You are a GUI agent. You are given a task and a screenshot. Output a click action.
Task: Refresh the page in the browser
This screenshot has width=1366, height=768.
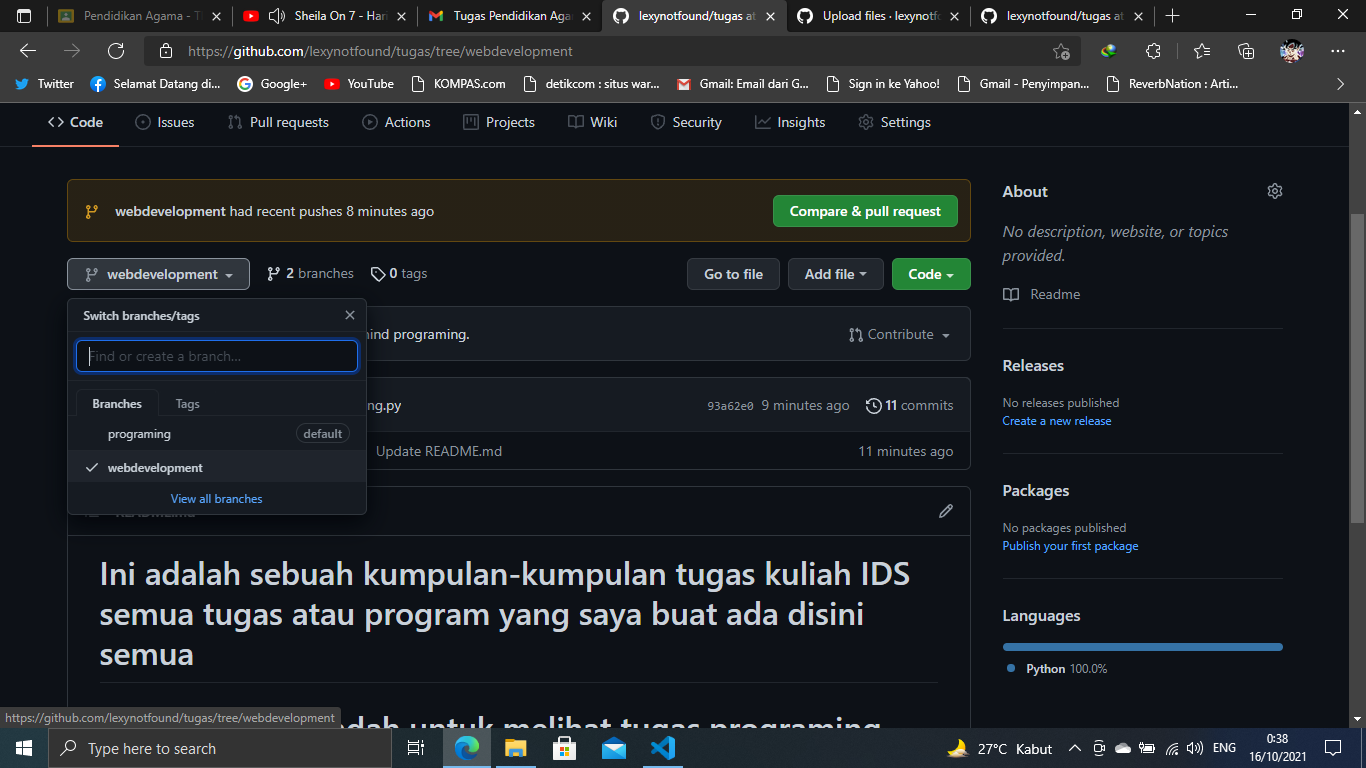click(x=116, y=51)
